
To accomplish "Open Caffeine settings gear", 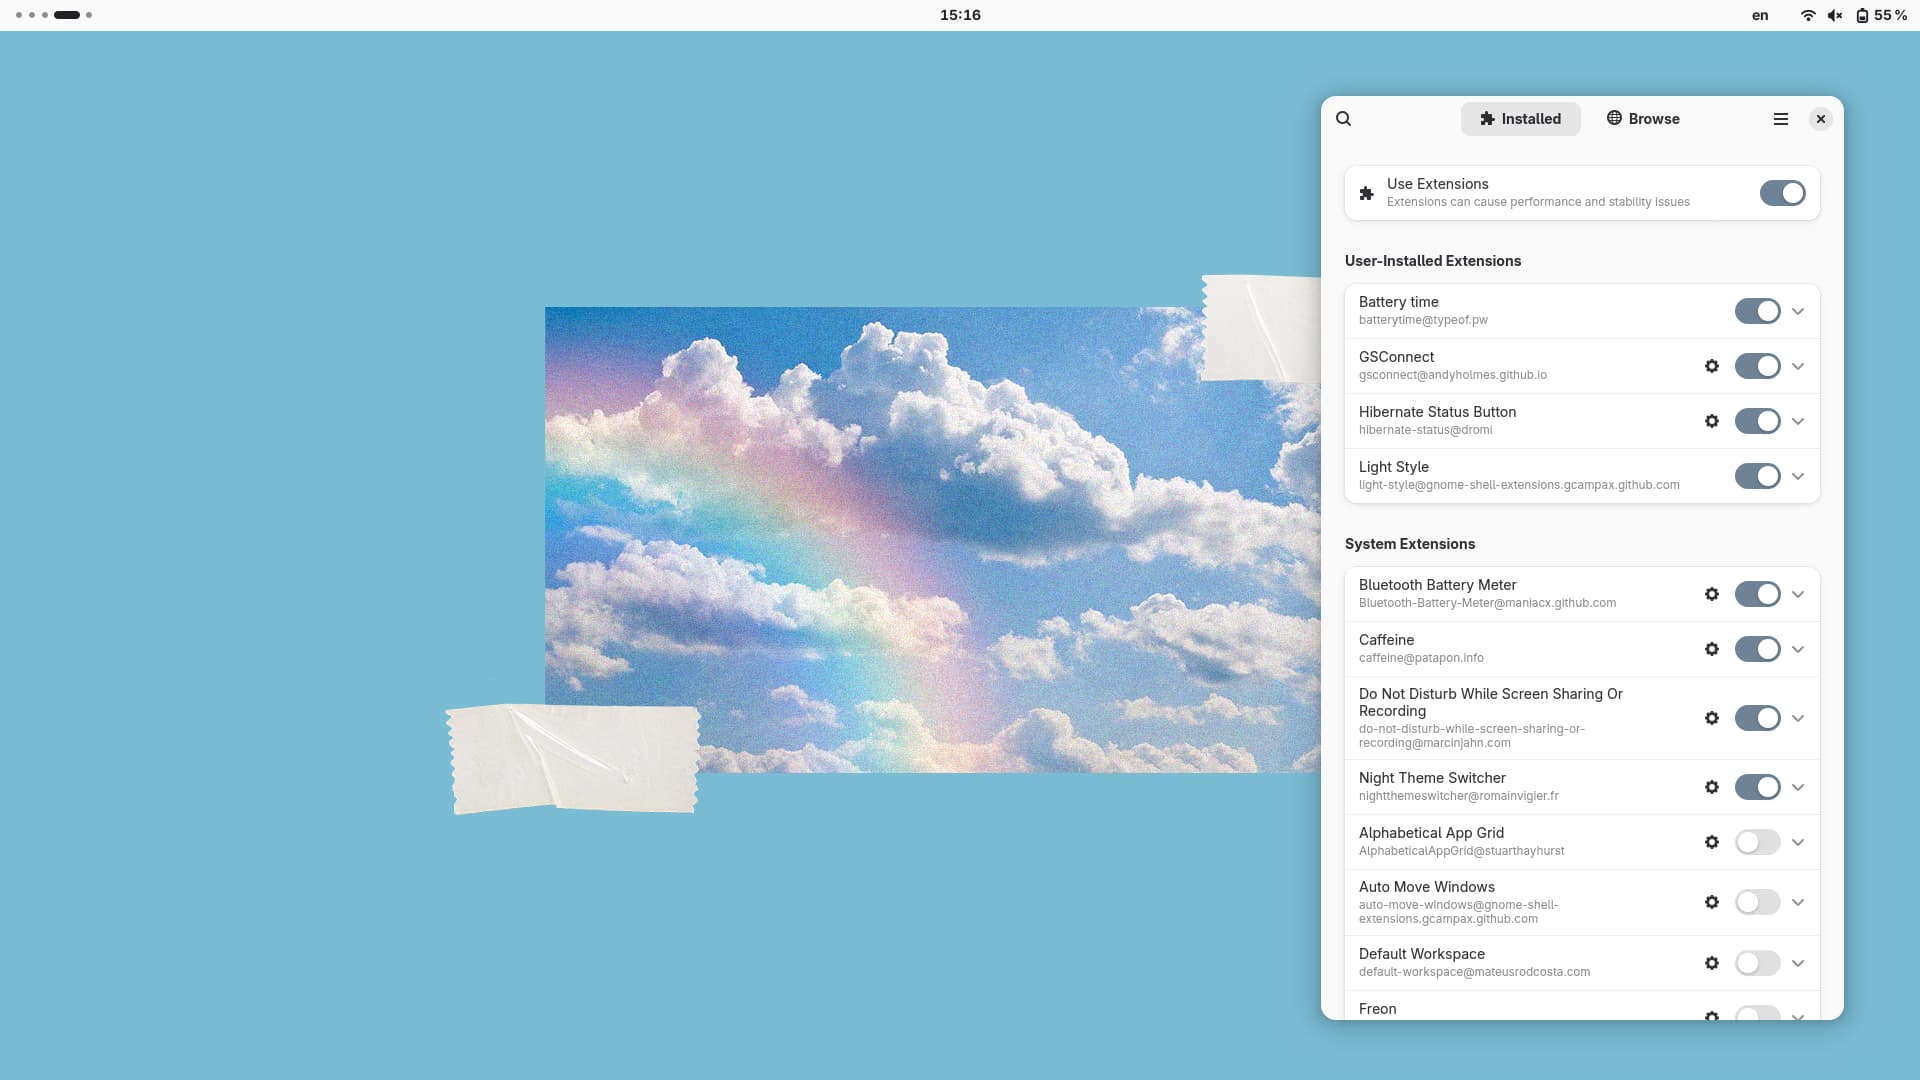I will tap(1712, 649).
